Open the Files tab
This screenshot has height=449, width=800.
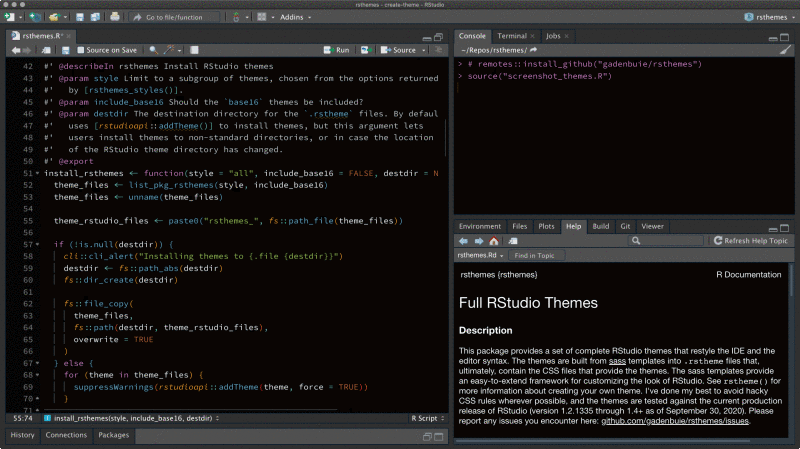(x=519, y=226)
